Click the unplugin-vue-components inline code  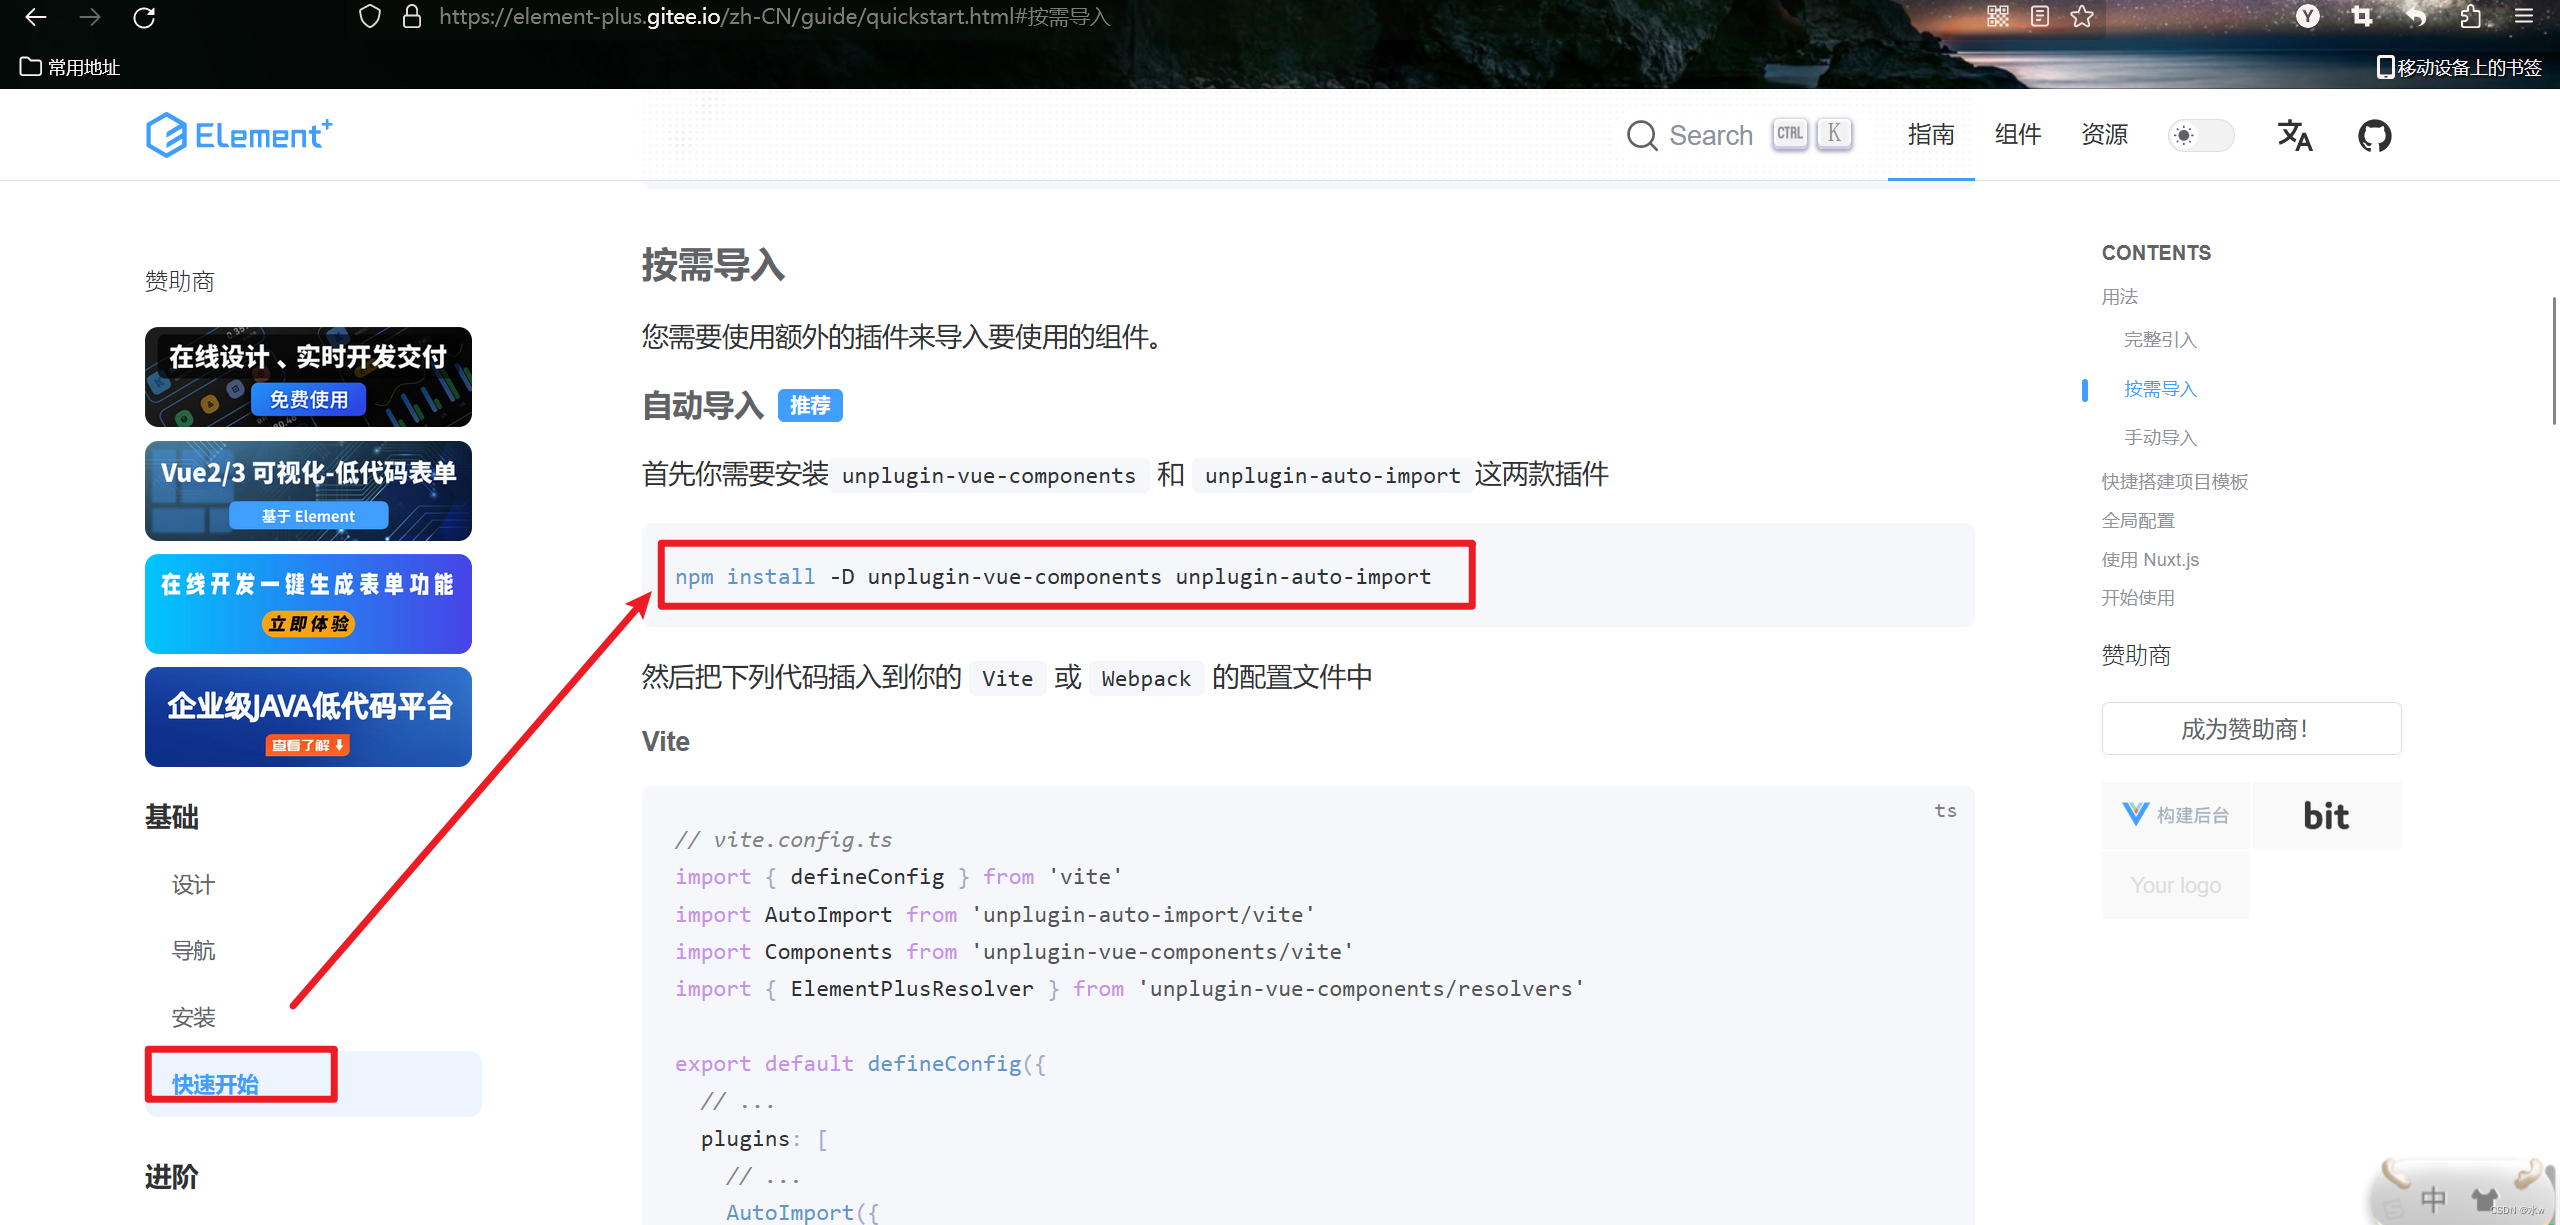tap(989, 476)
